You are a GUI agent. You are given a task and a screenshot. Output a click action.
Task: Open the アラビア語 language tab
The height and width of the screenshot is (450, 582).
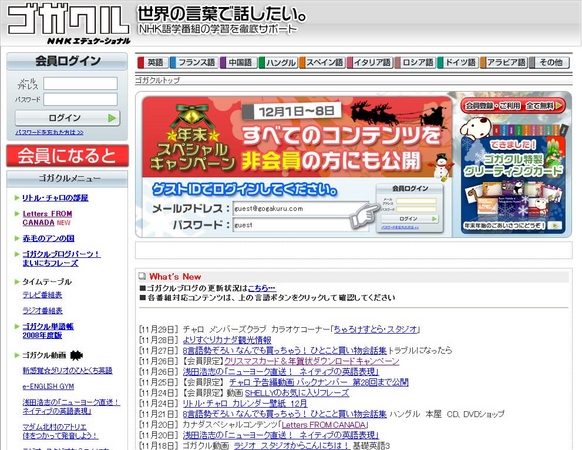503,62
